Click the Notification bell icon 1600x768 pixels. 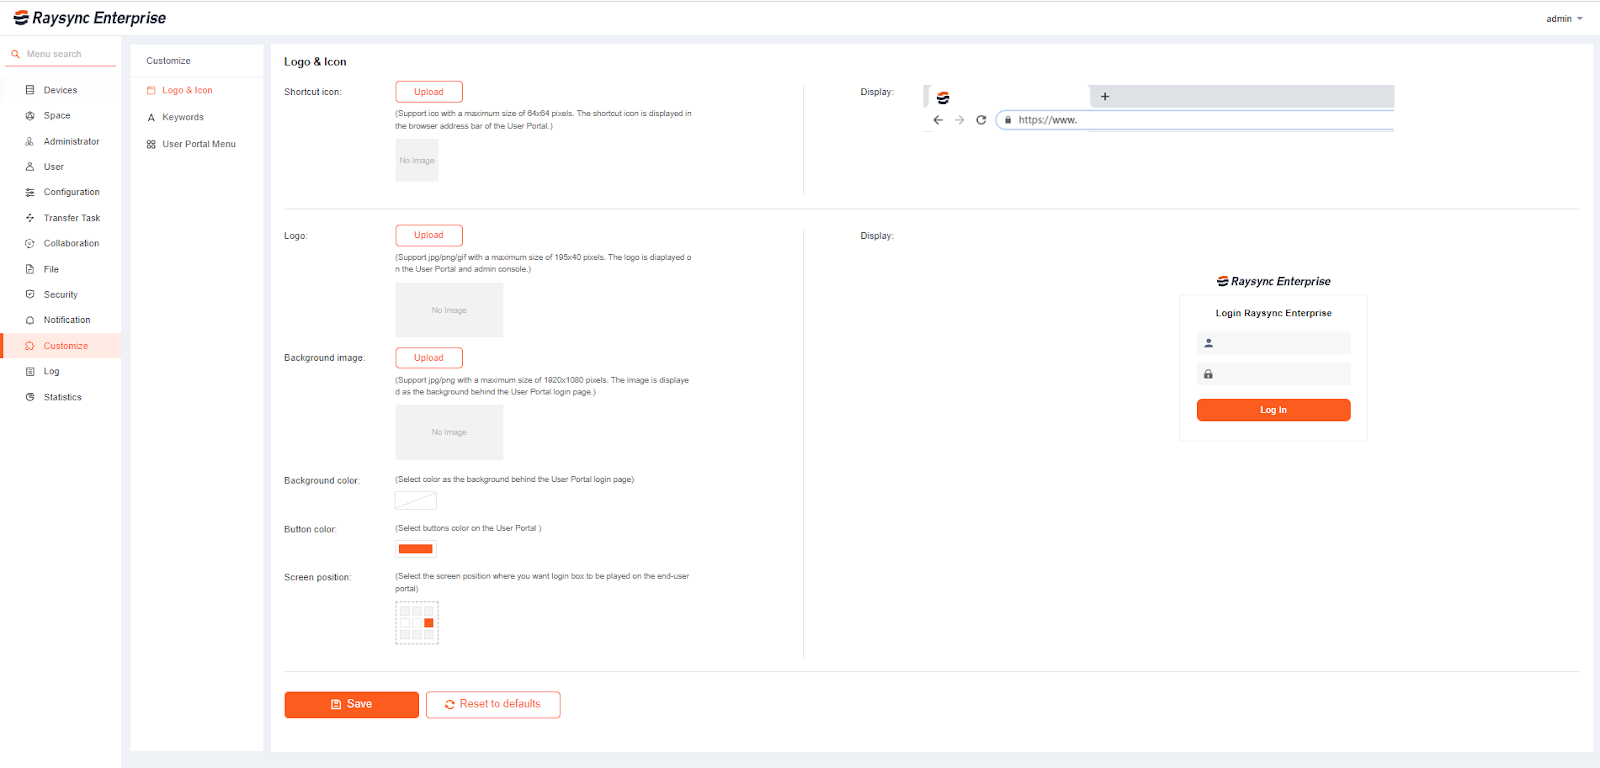[x=30, y=321]
